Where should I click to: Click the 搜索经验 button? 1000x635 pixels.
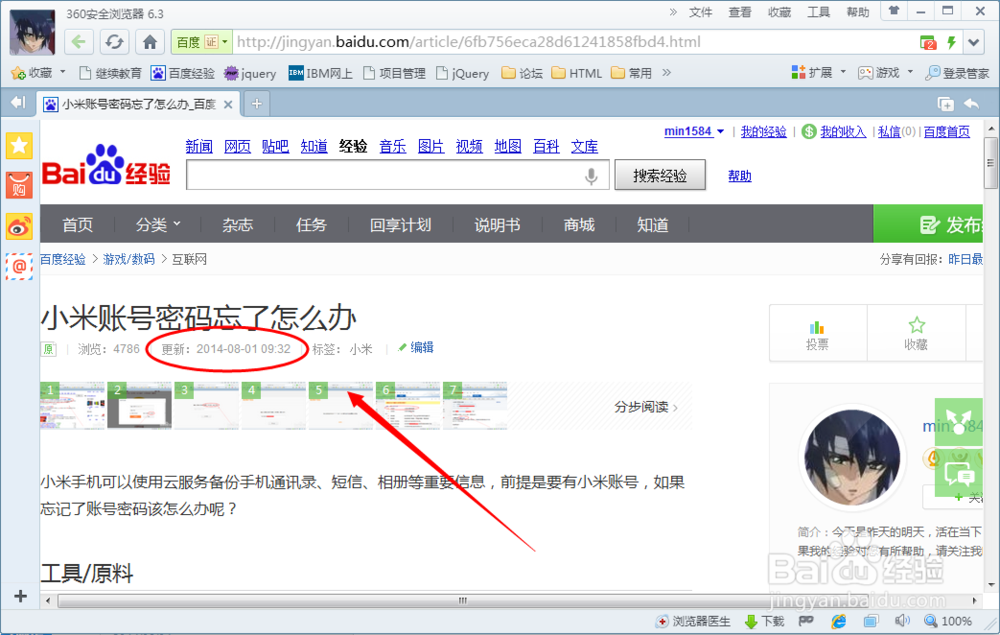click(x=660, y=175)
